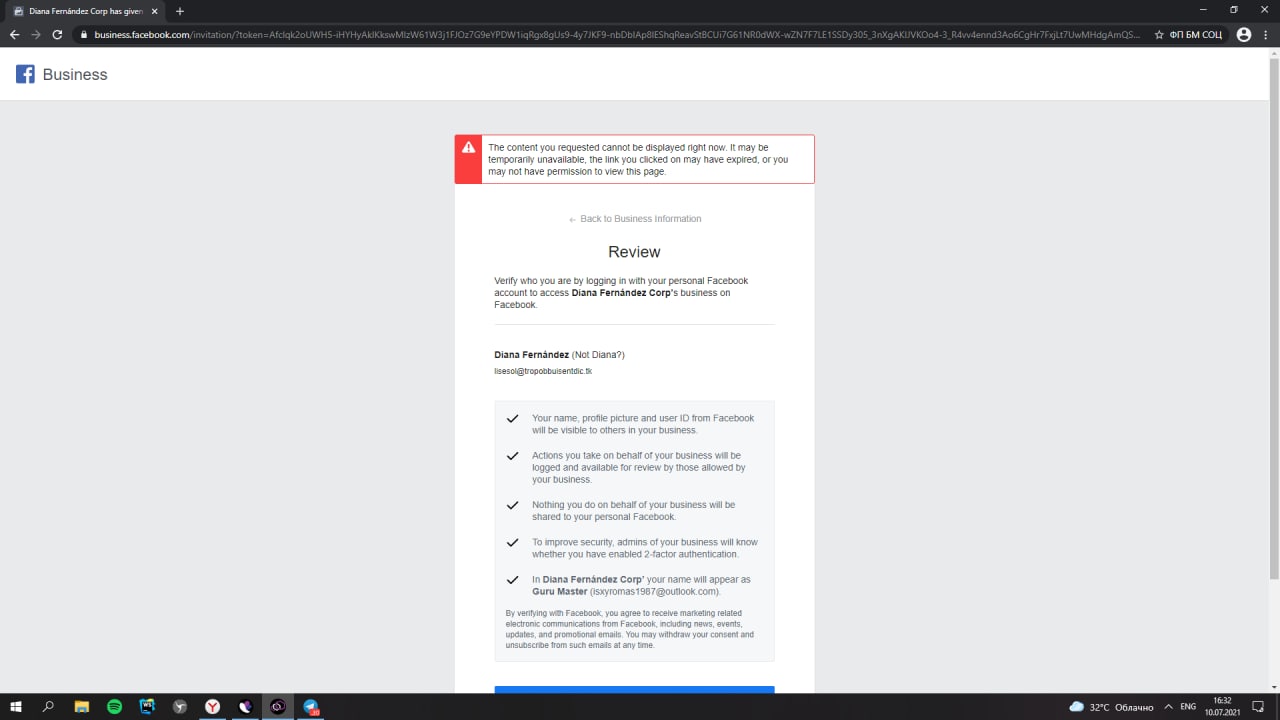The image size is (1280, 720).
Task: Switch input language via ENG indicator
Action: [1188, 707]
